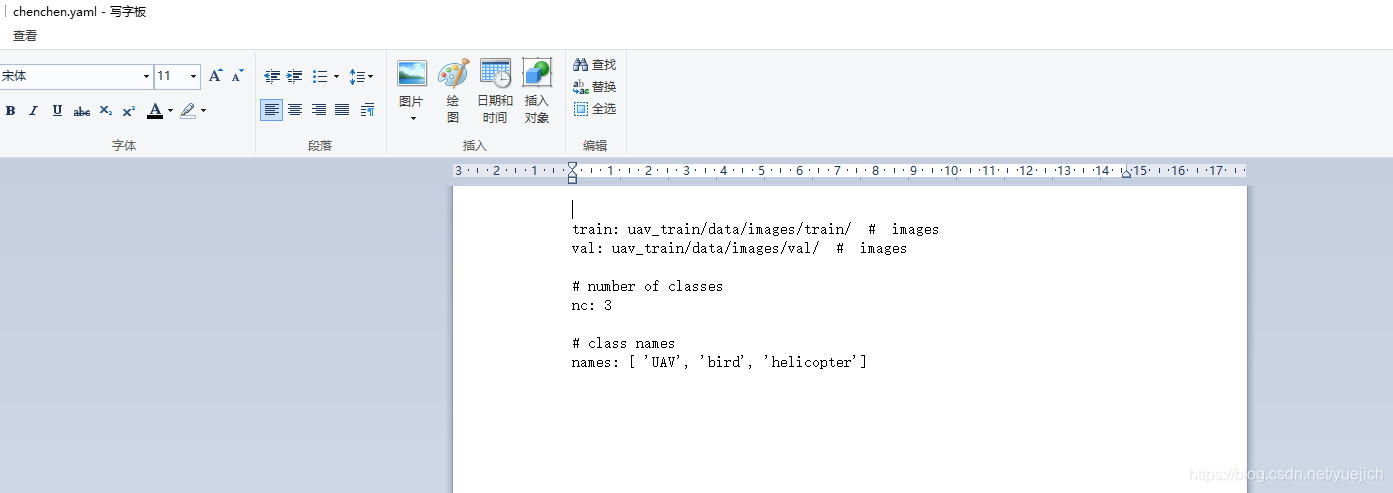Insert a picture via 图片 icon
The width and height of the screenshot is (1393, 493).
point(412,74)
